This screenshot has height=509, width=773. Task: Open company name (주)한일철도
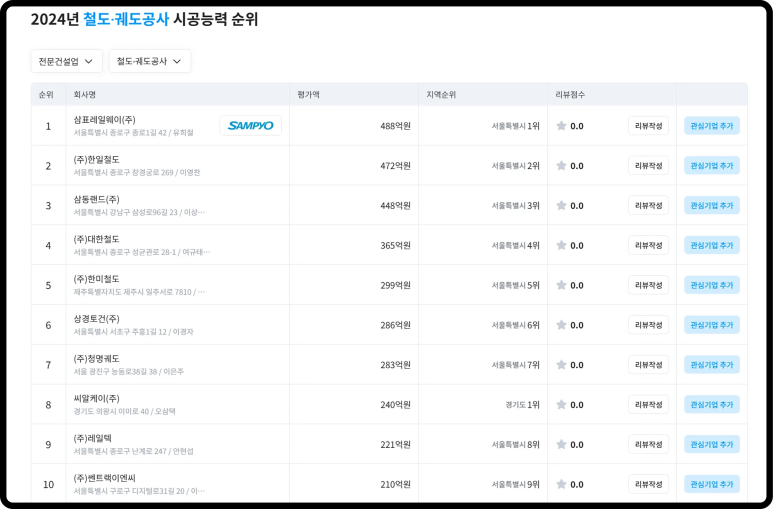(96, 160)
